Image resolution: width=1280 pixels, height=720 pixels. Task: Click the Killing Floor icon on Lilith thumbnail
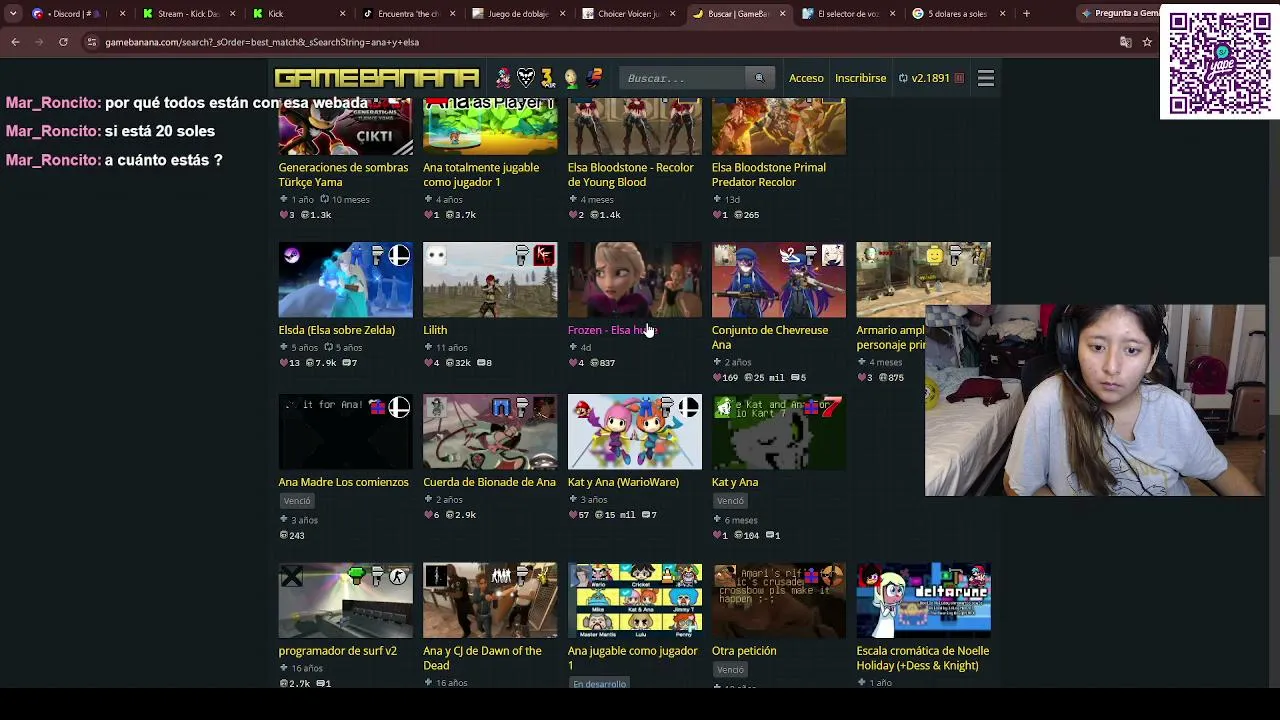pos(544,256)
